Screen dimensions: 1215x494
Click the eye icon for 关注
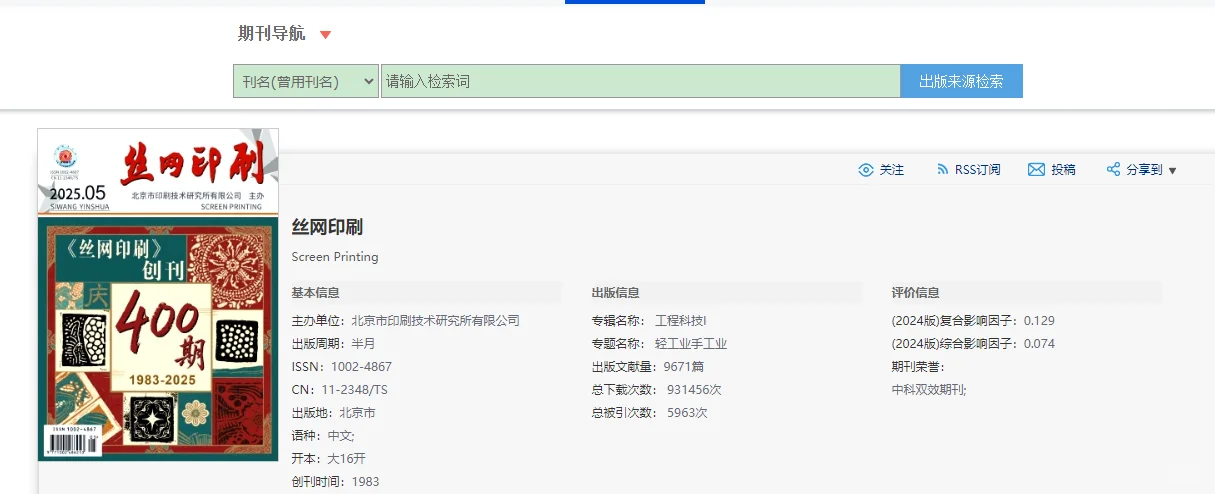pyautogui.click(x=866, y=170)
